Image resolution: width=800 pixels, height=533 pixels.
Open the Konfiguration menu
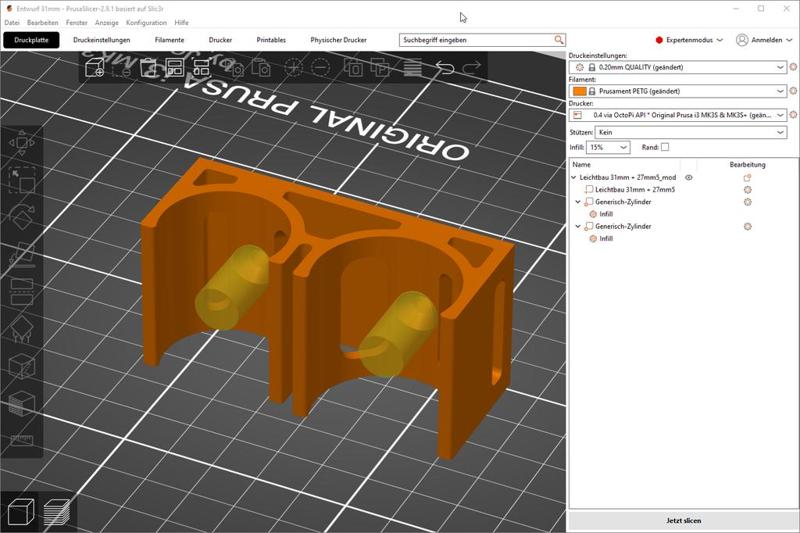click(x=146, y=22)
